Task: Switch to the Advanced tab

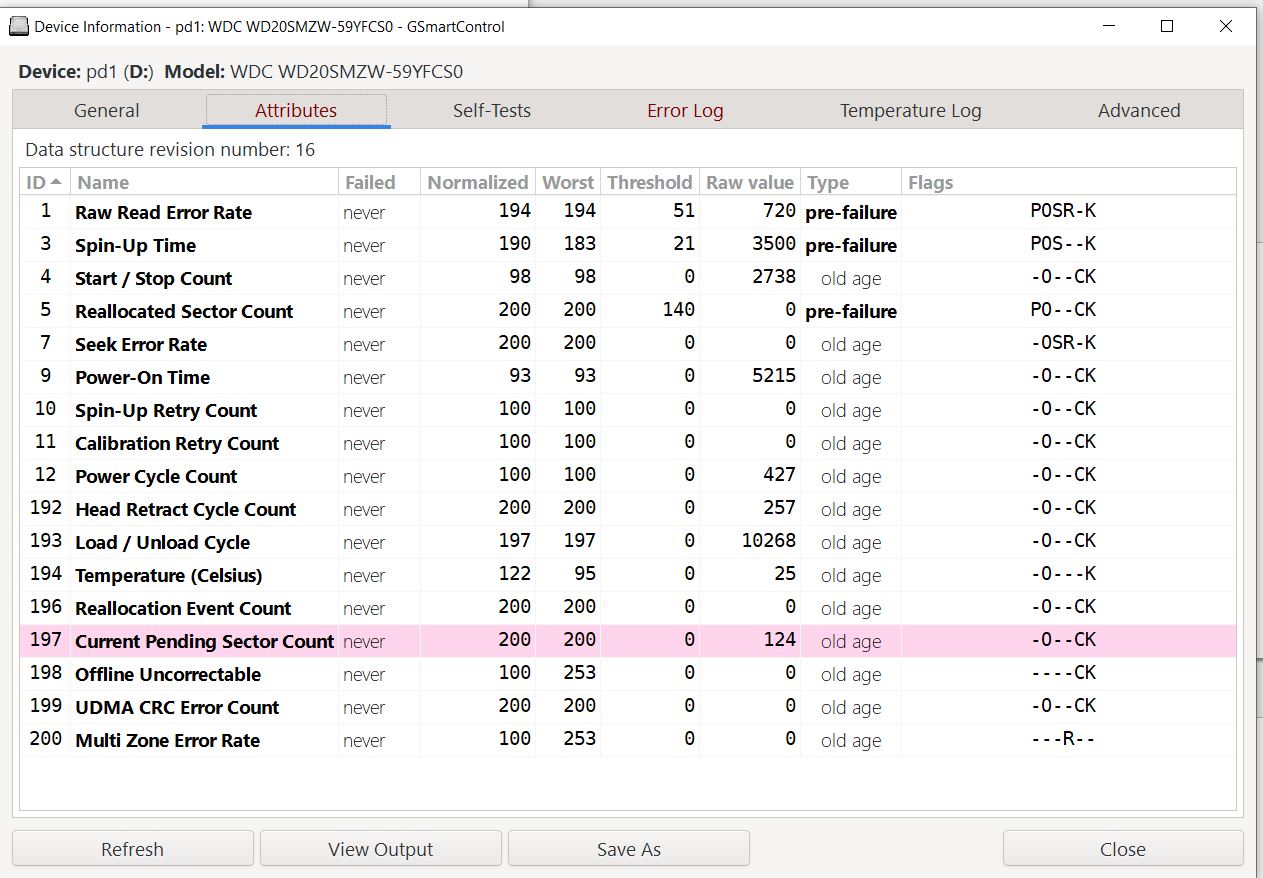Action: point(1139,111)
